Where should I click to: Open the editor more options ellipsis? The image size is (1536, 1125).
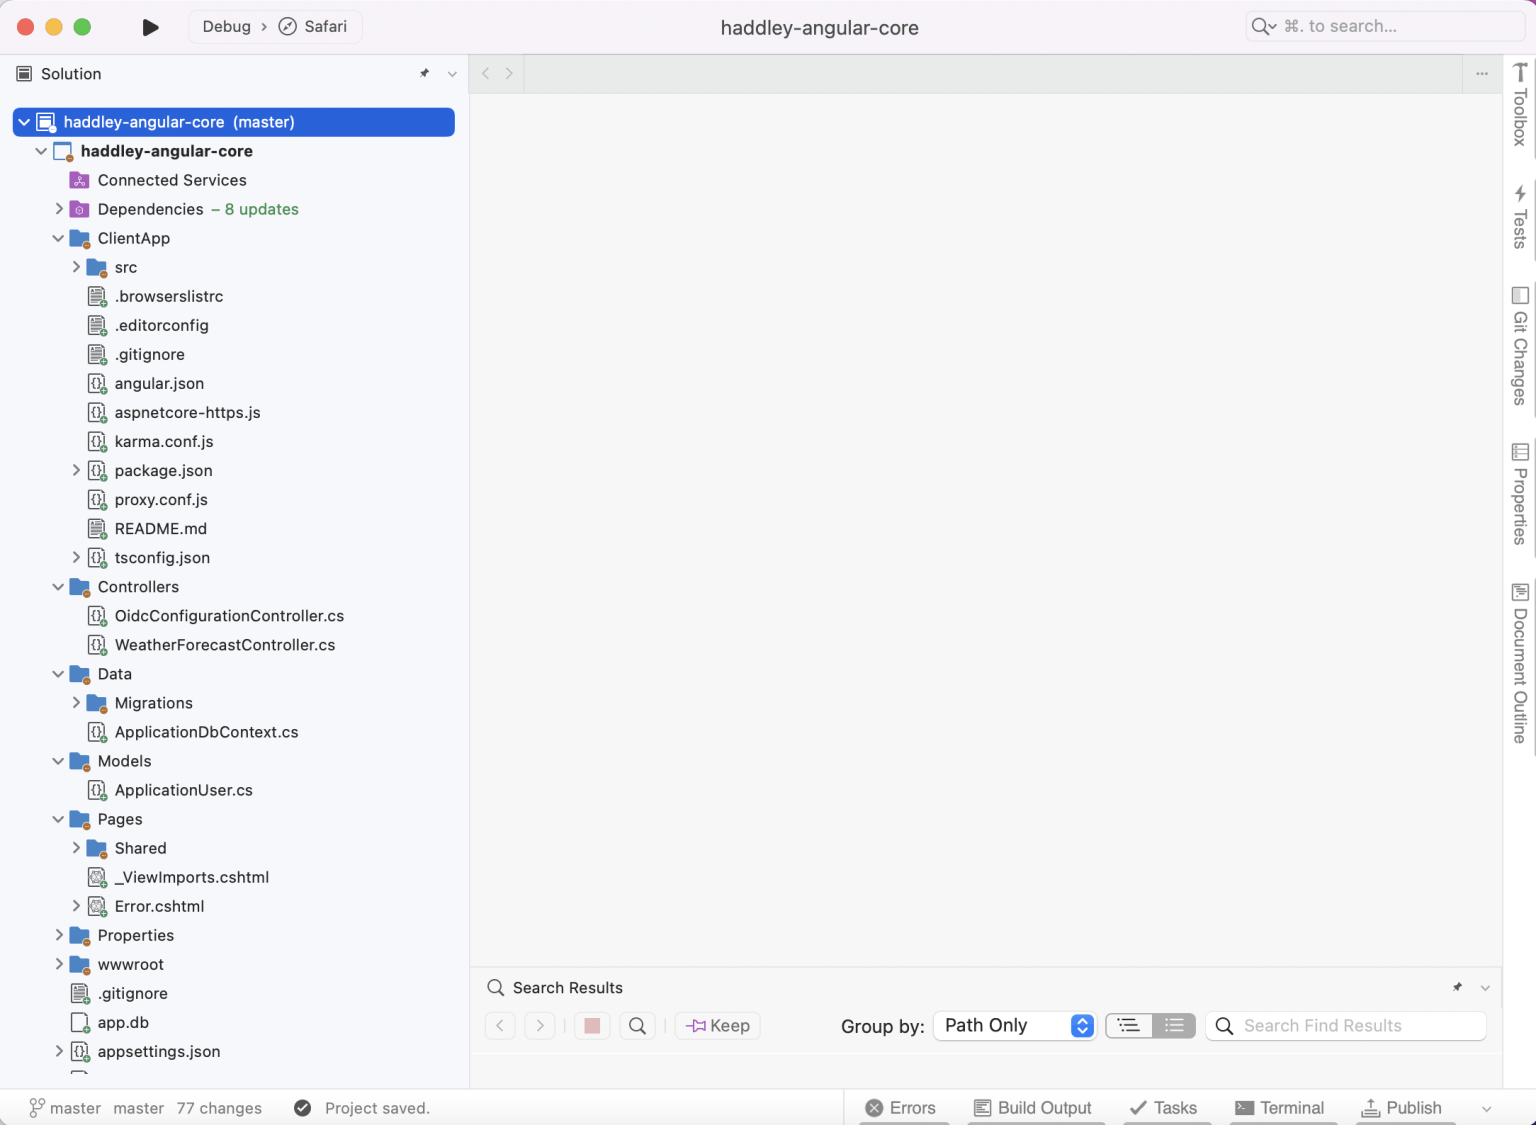pos(1482,73)
